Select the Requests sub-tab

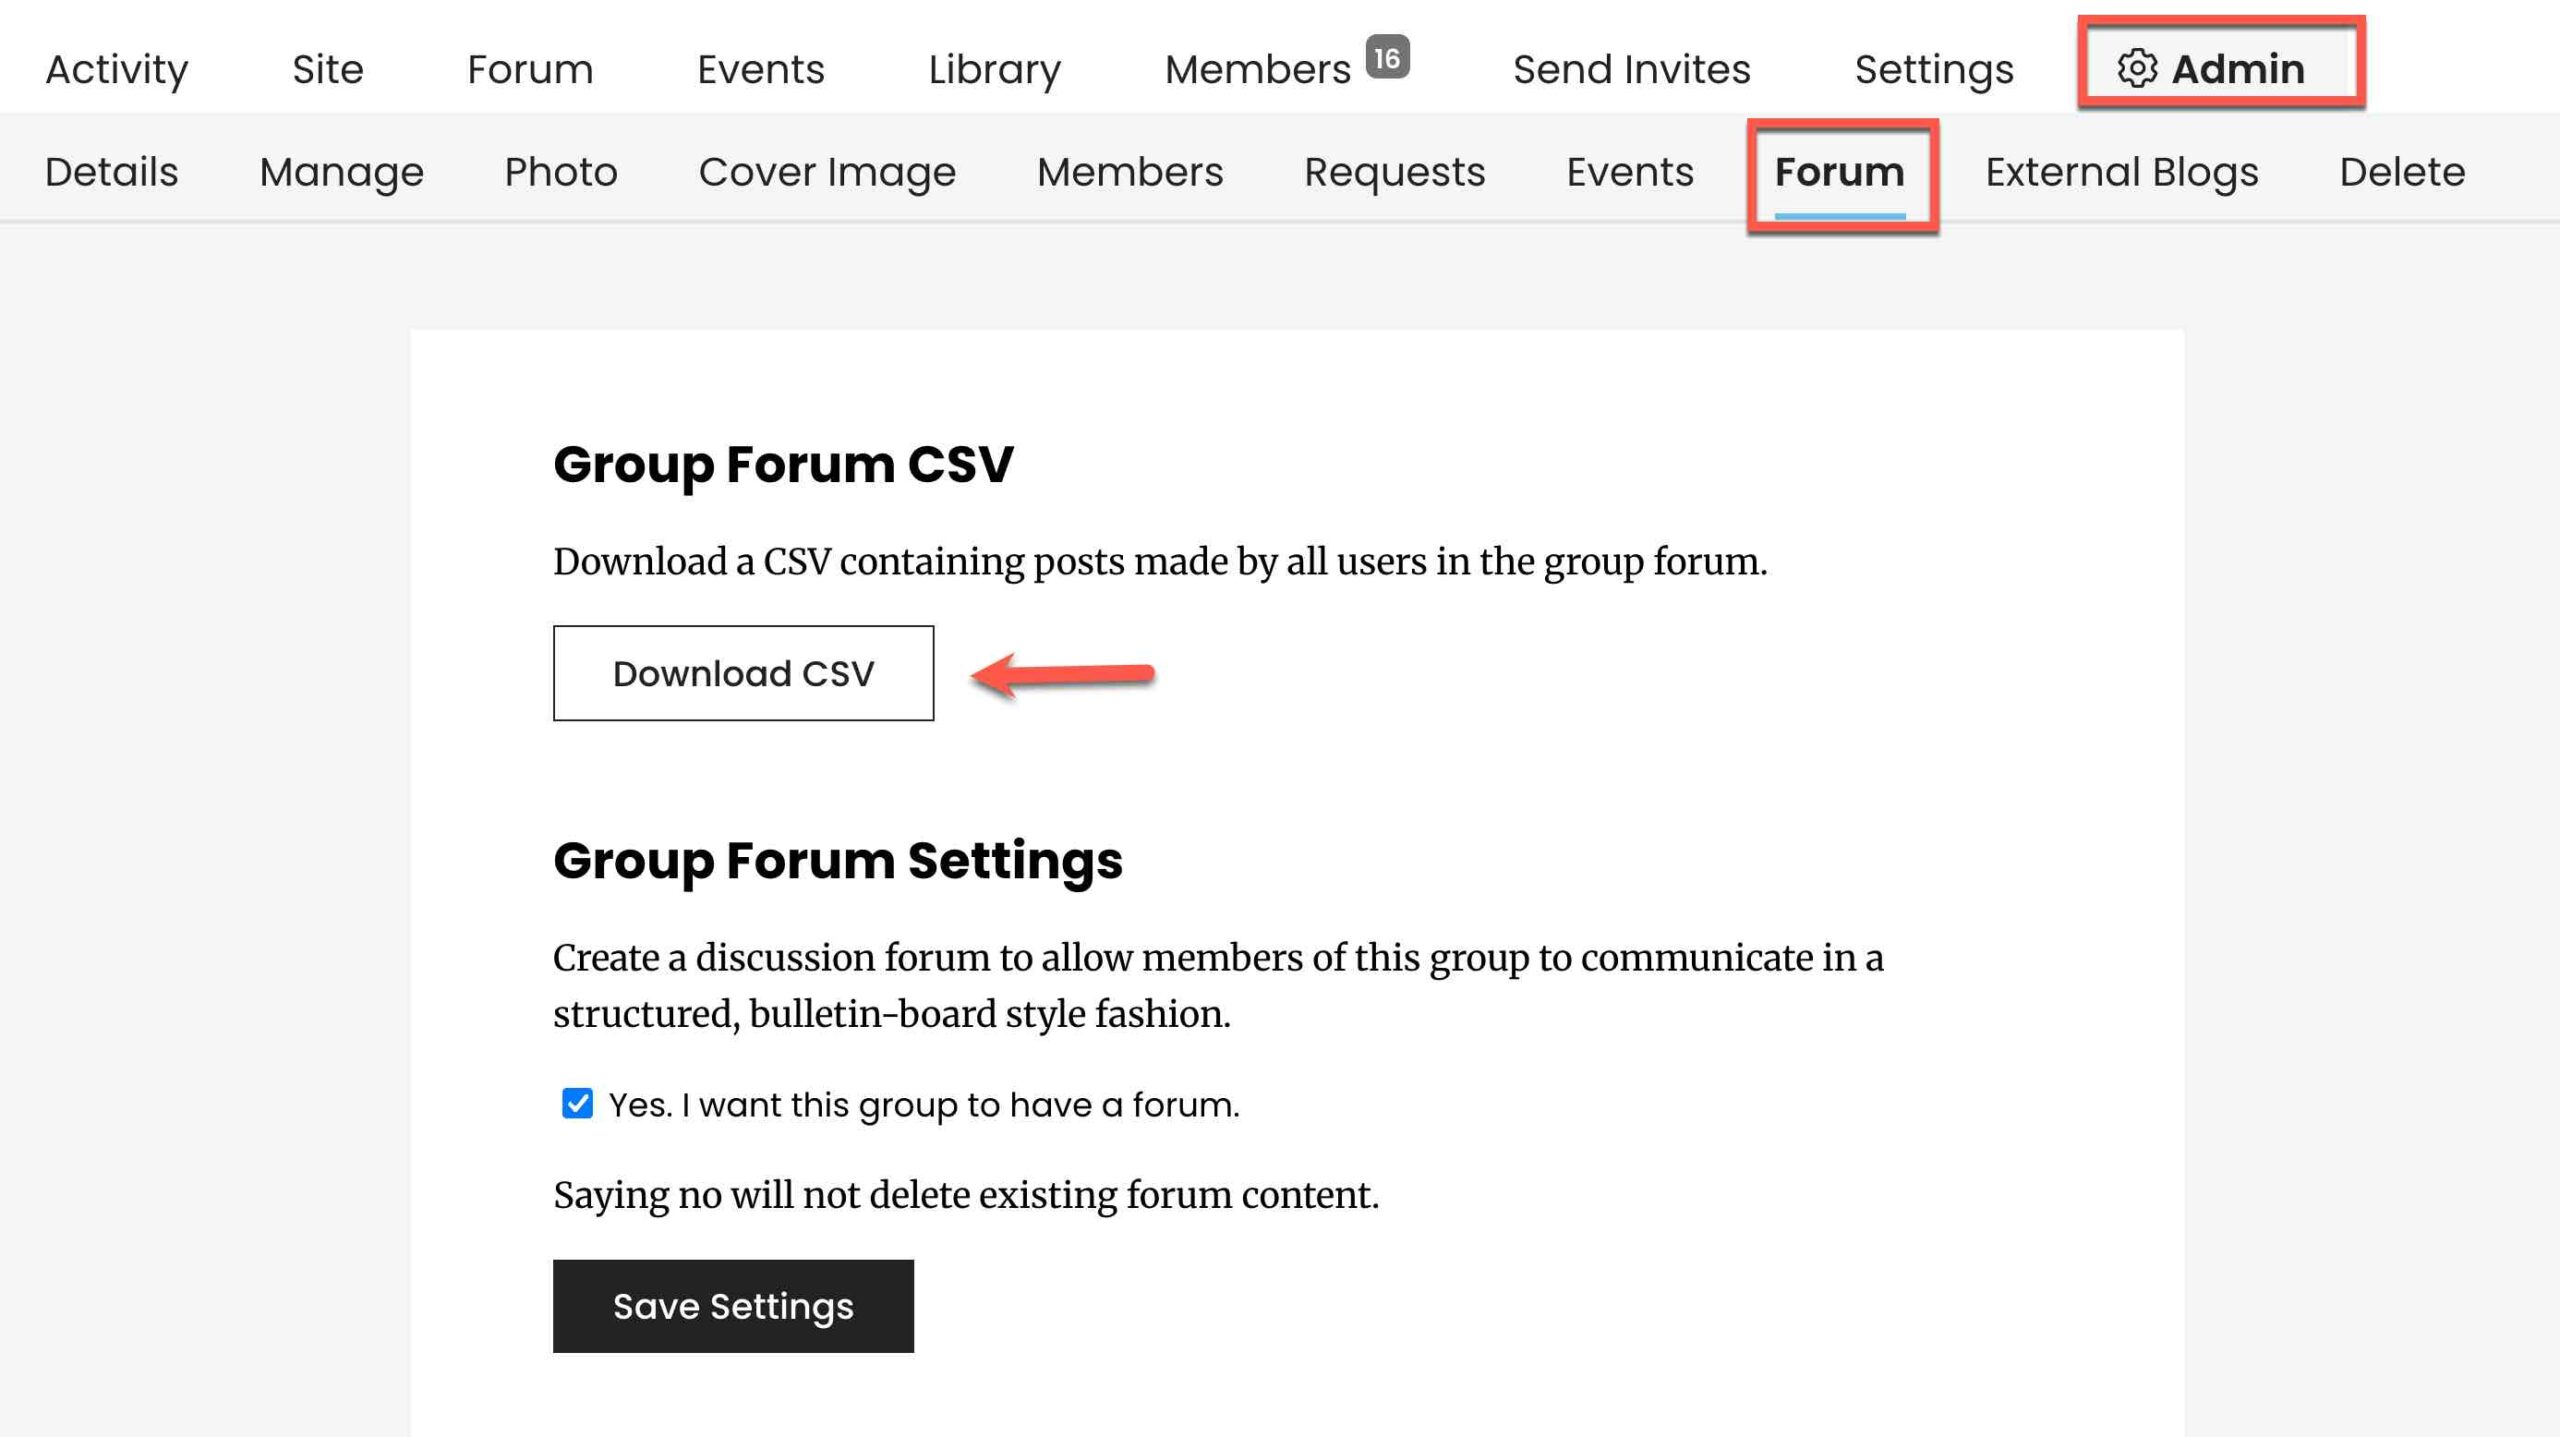click(1395, 171)
